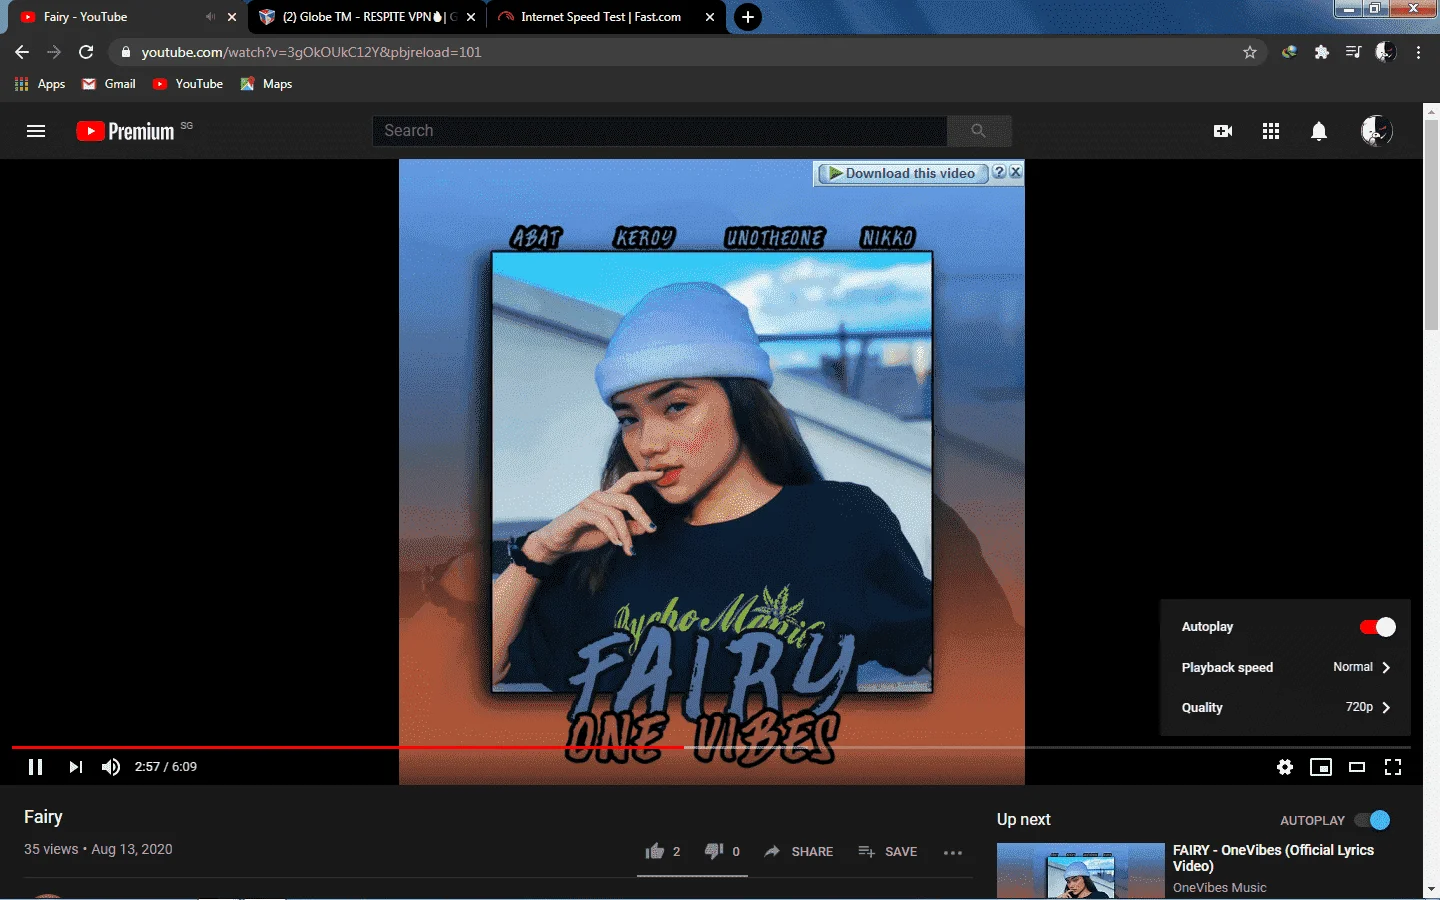
Task: Switch to theater mode
Action: pos(1357,767)
